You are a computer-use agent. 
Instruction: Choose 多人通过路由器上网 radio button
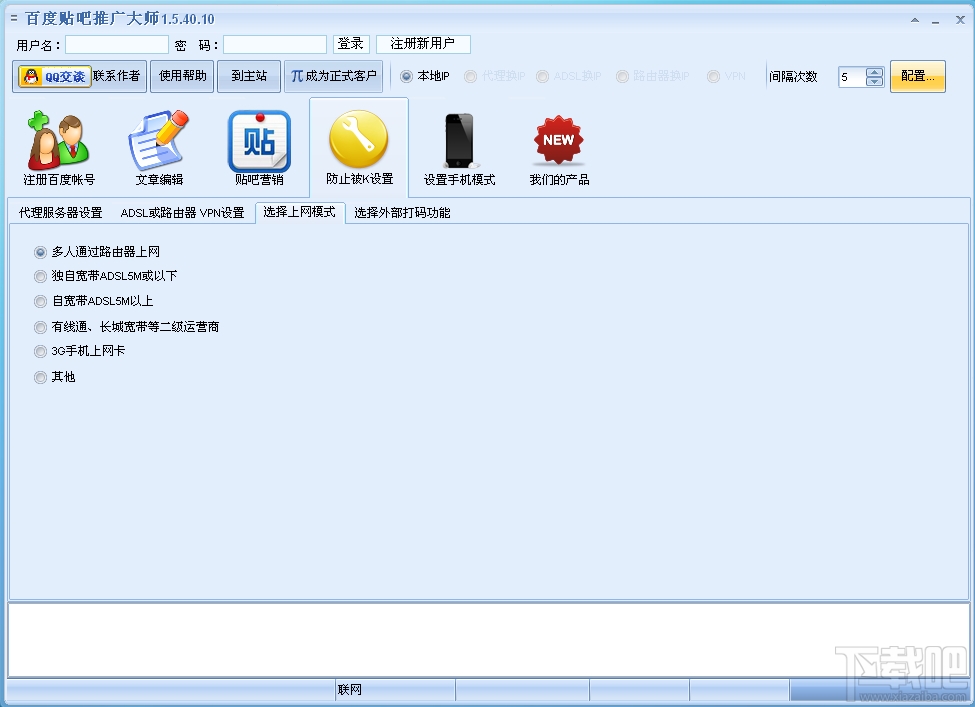(40, 252)
